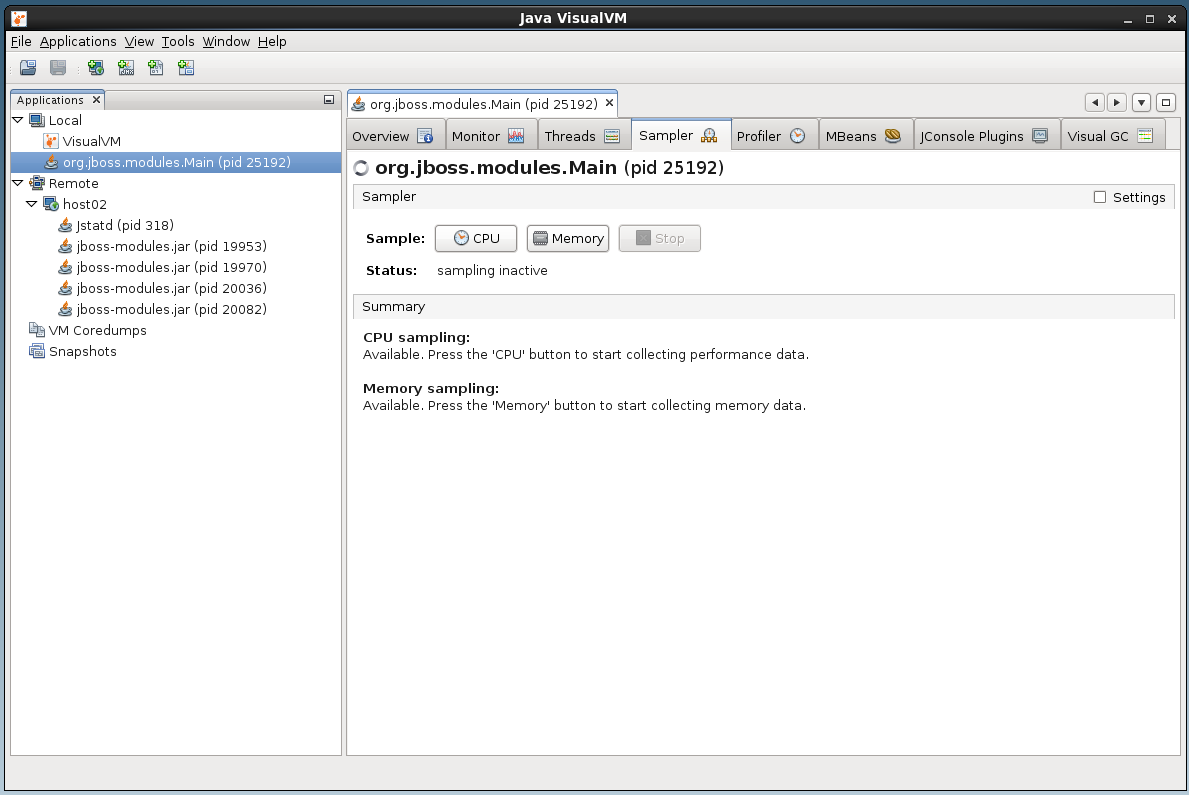This screenshot has width=1189, height=795.
Task: Select the Snapshots tree item
Action: coord(83,351)
